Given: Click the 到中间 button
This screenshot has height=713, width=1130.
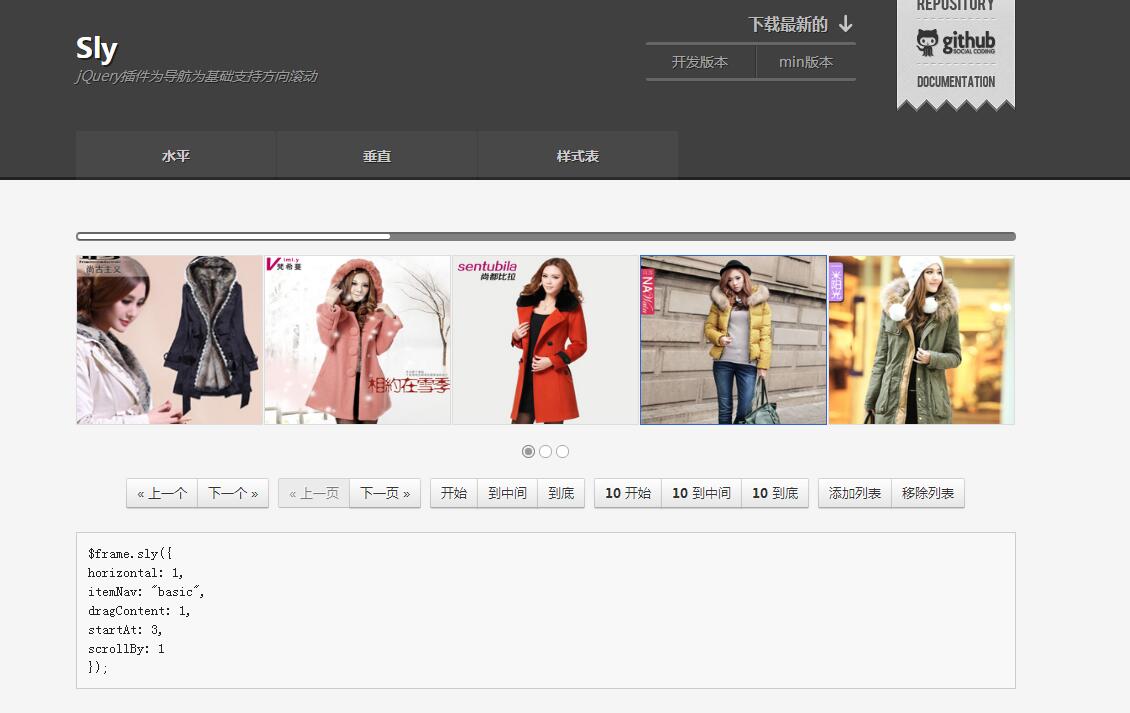Looking at the screenshot, I should [x=507, y=493].
